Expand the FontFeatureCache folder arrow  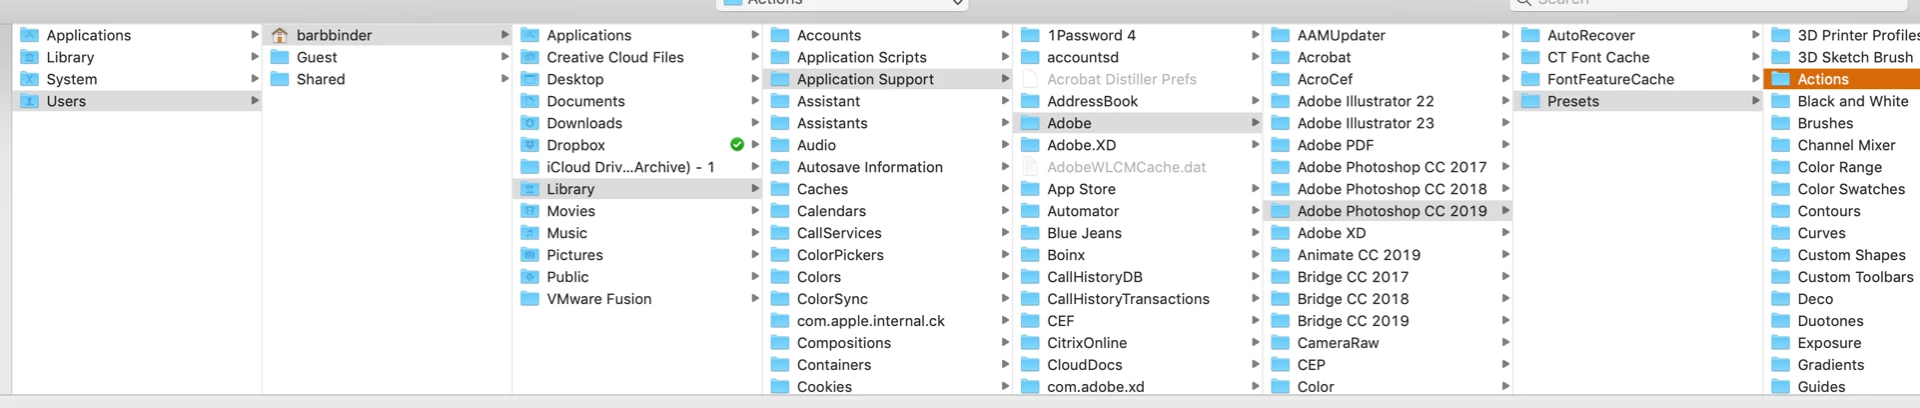(x=1754, y=79)
